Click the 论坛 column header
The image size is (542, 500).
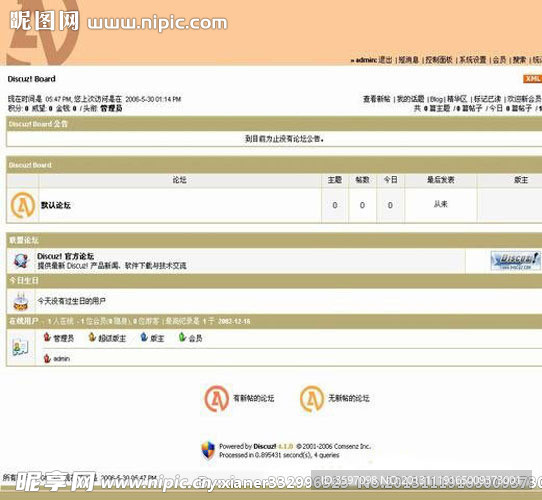pos(180,180)
